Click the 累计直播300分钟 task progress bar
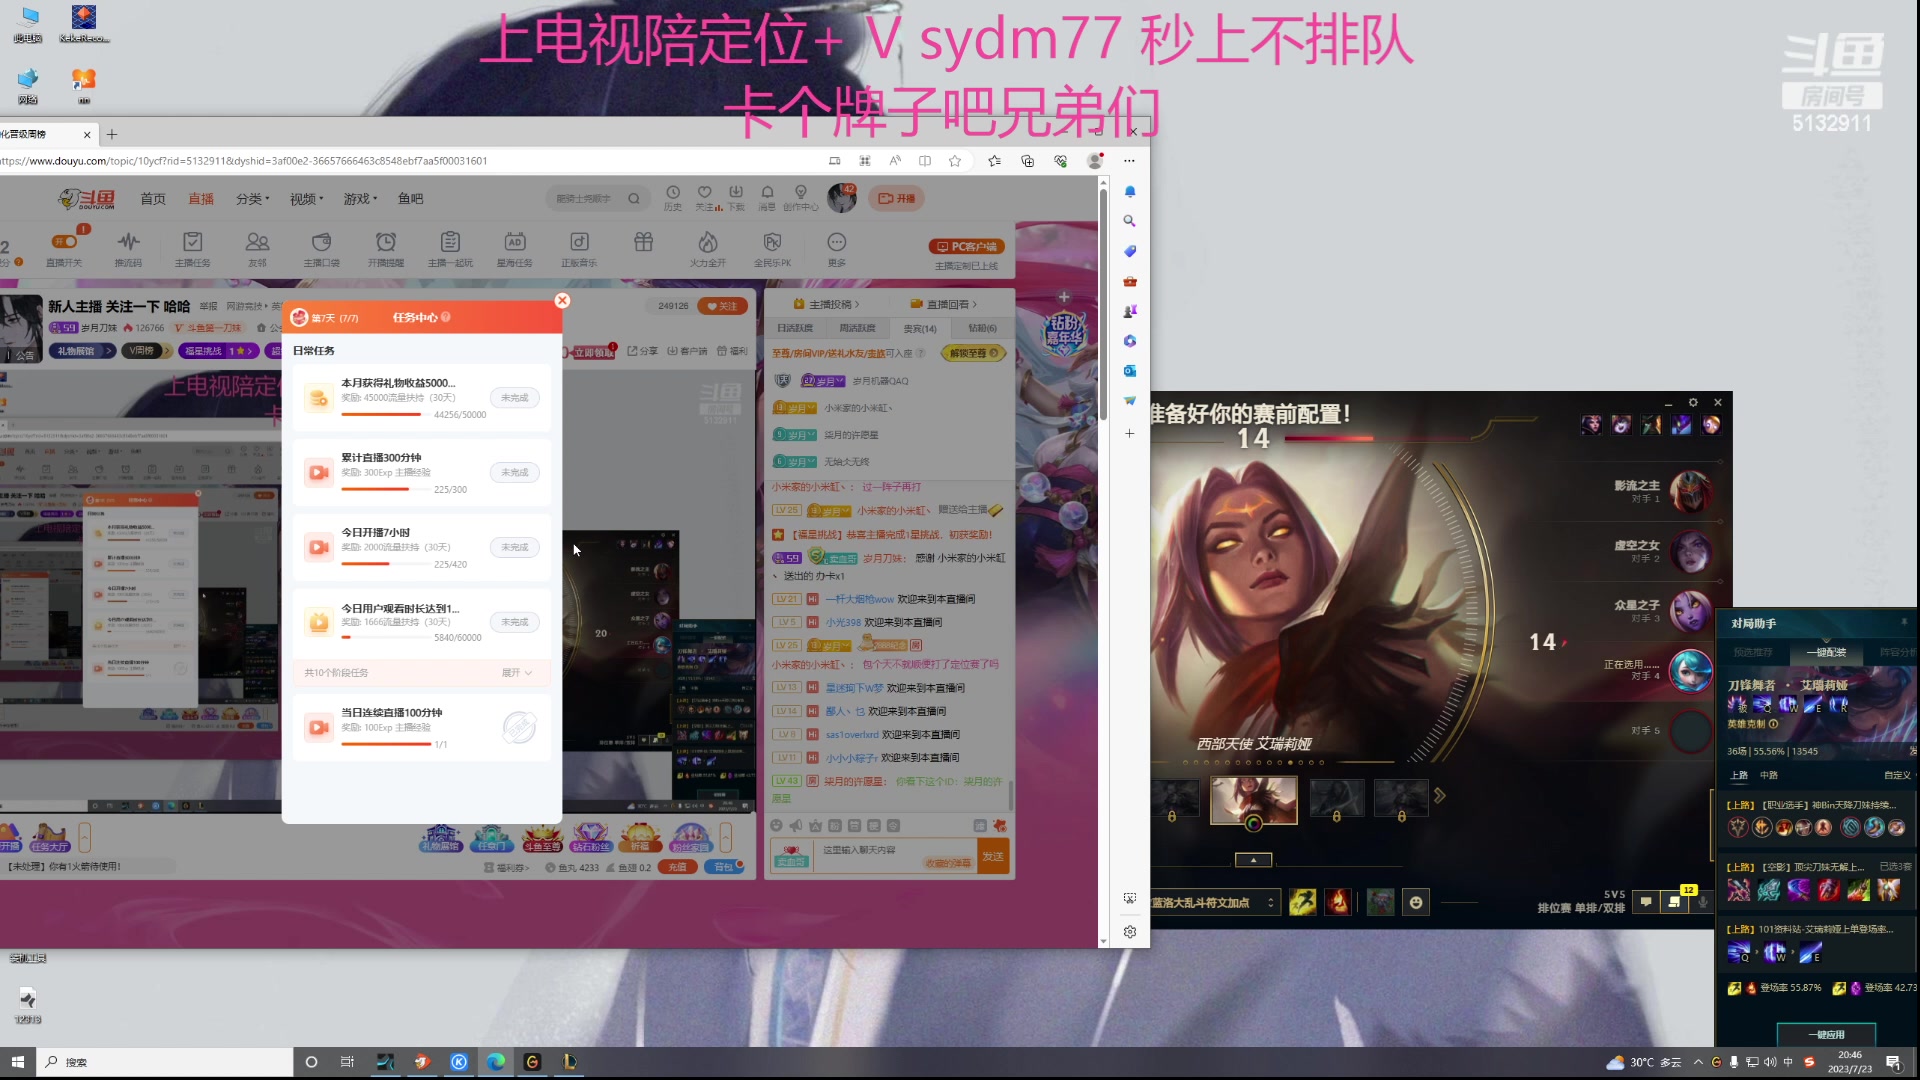The image size is (1920, 1080). 385,490
